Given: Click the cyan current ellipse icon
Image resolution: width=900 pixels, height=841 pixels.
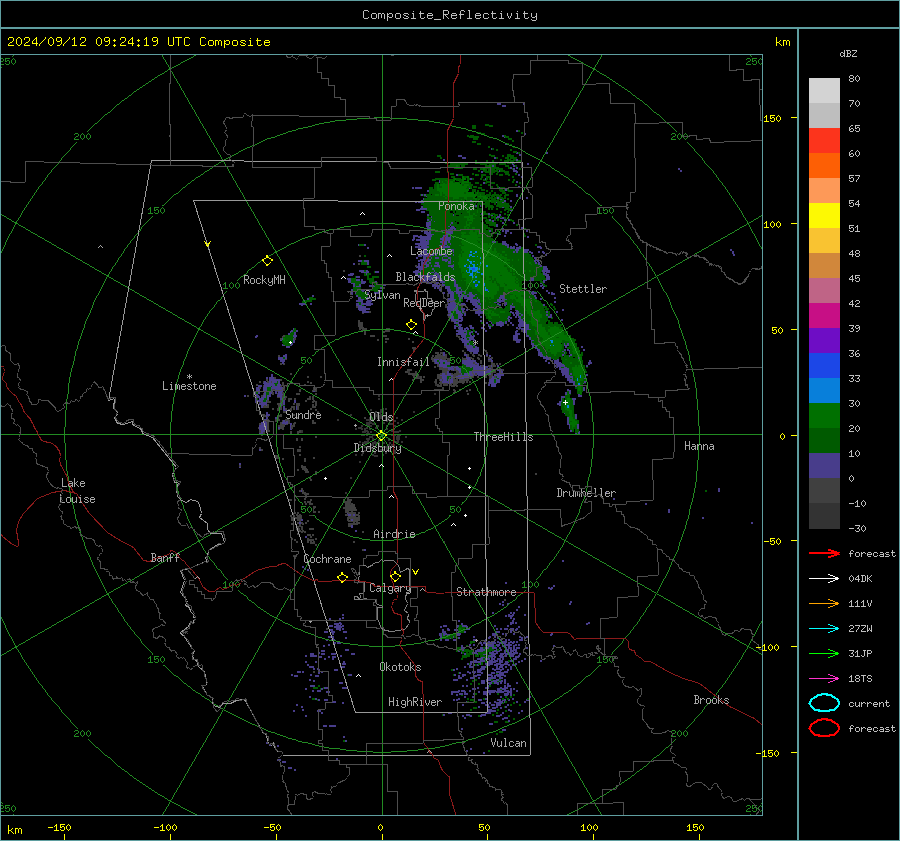Looking at the screenshot, I should click(824, 703).
